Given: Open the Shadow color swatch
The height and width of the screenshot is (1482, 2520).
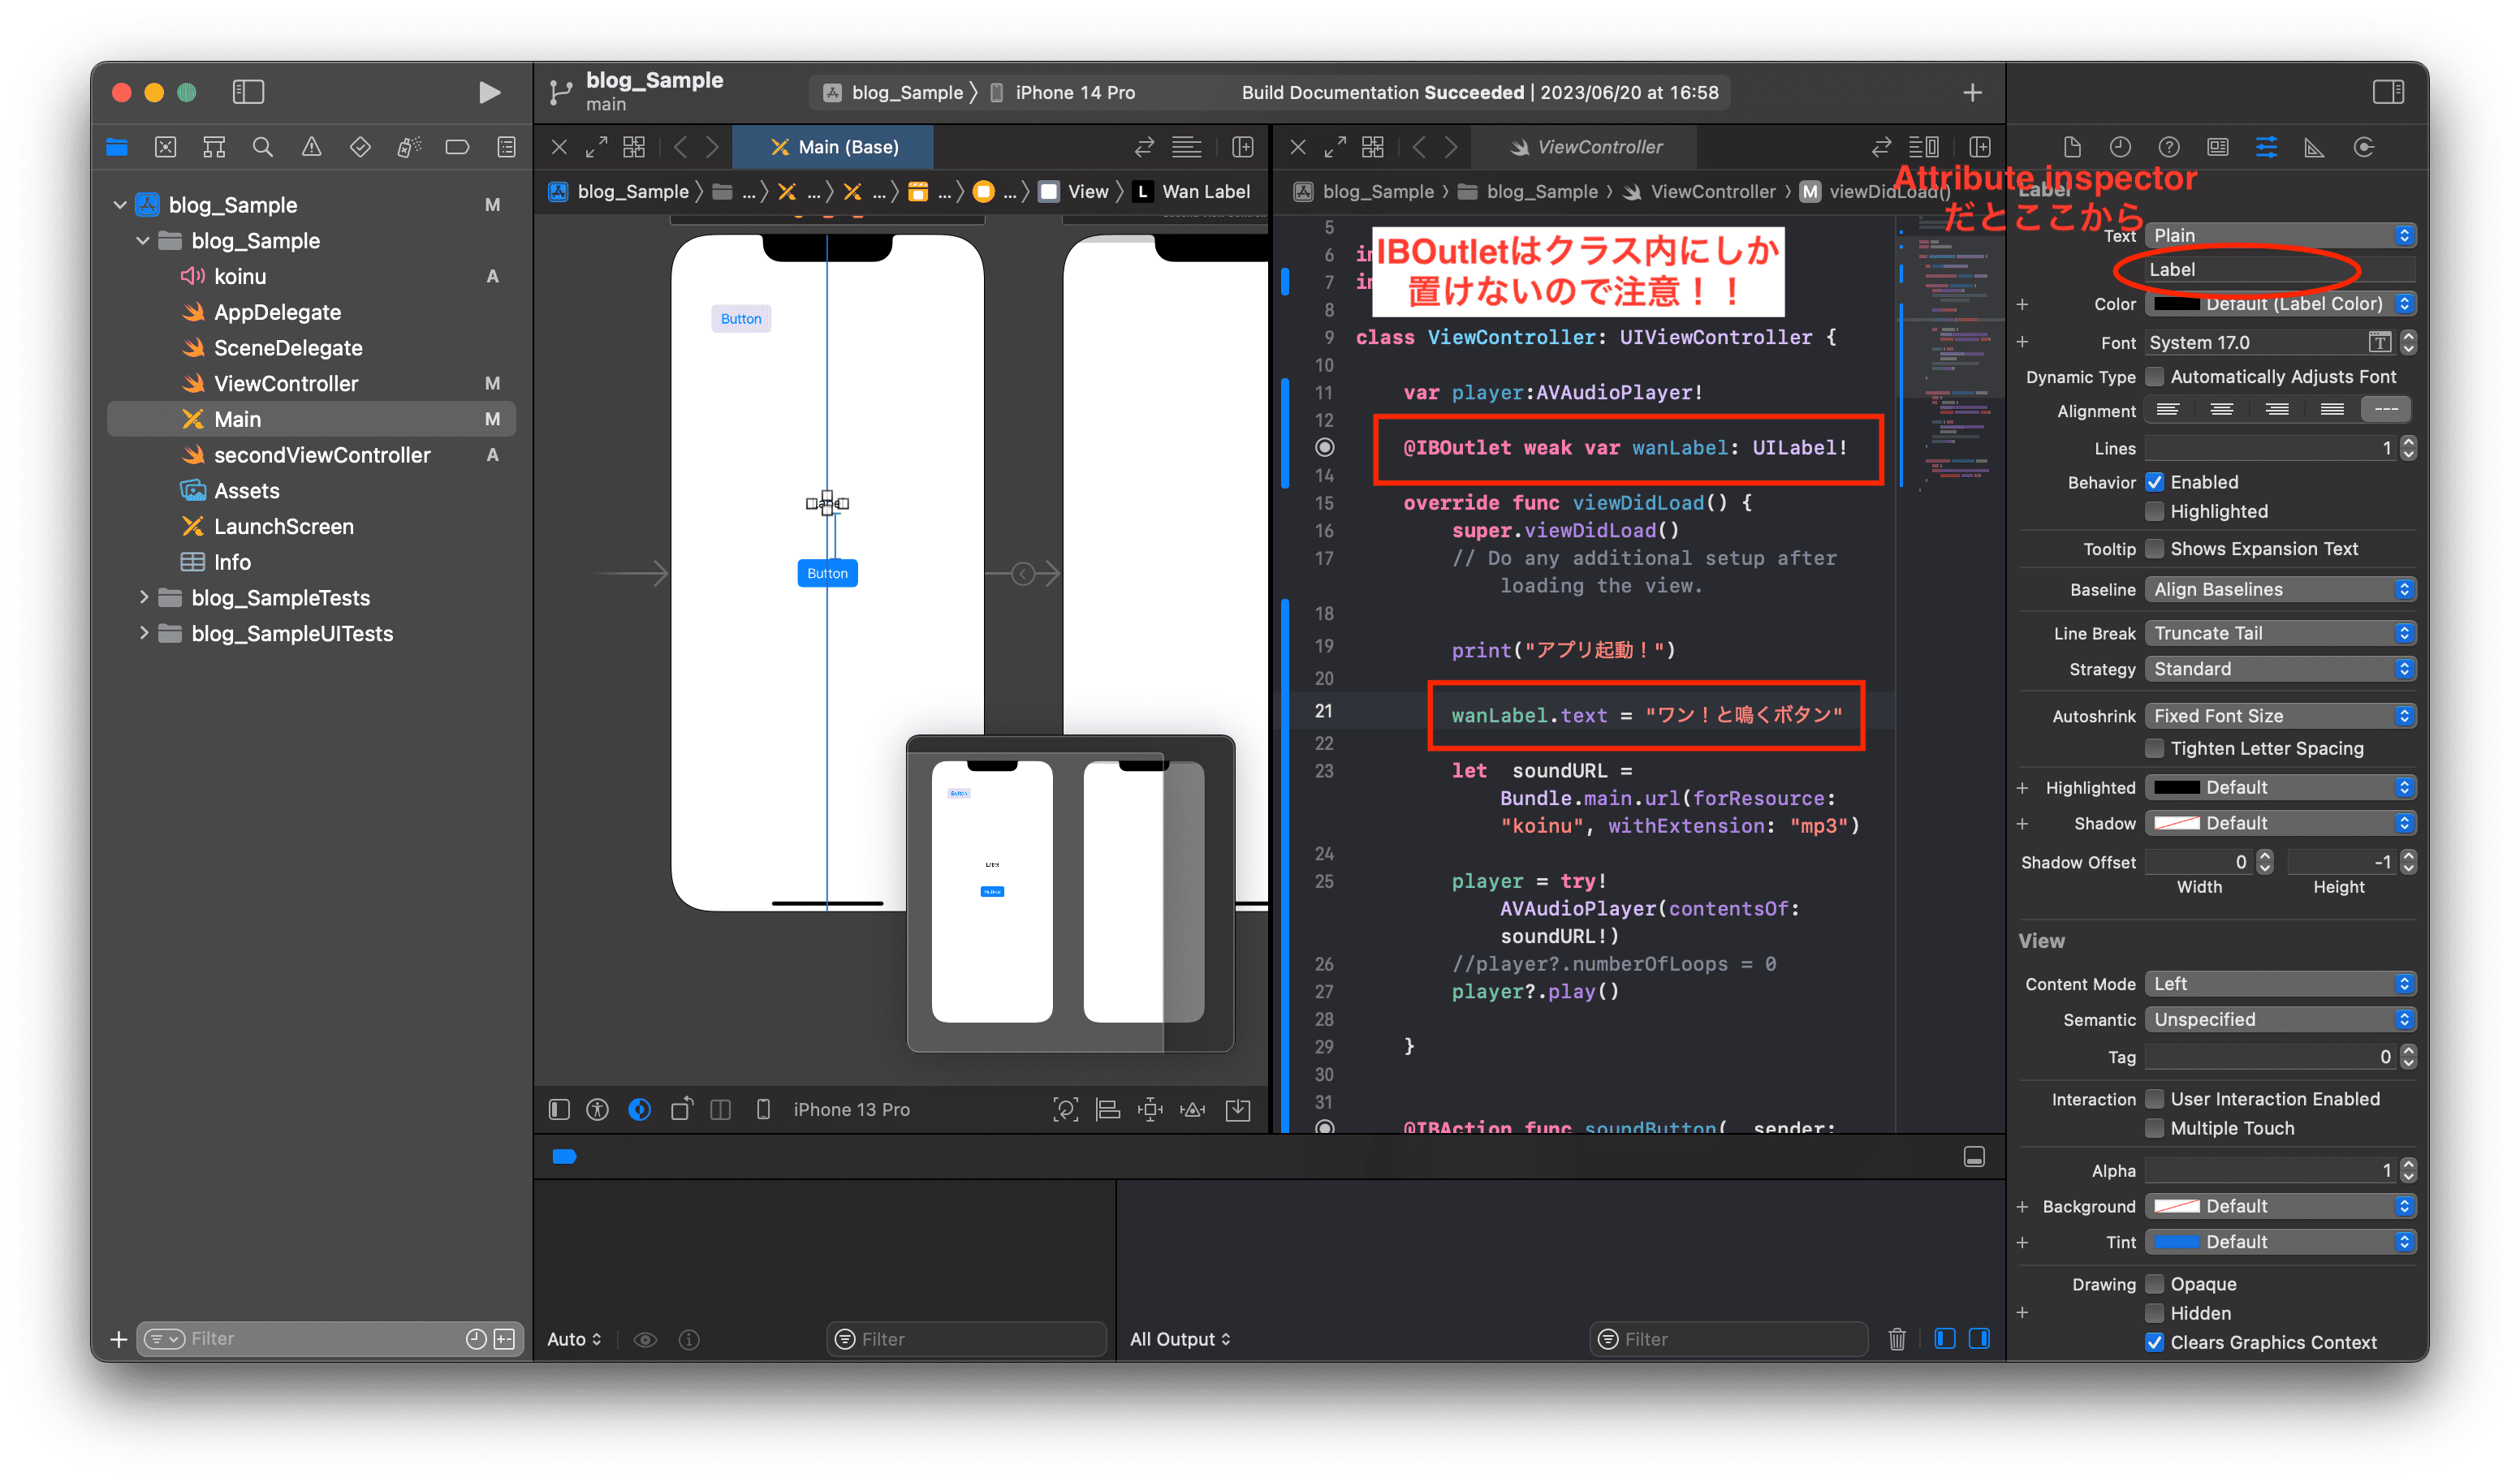Looking at the screenshot, I should (x=2177, y=824).
